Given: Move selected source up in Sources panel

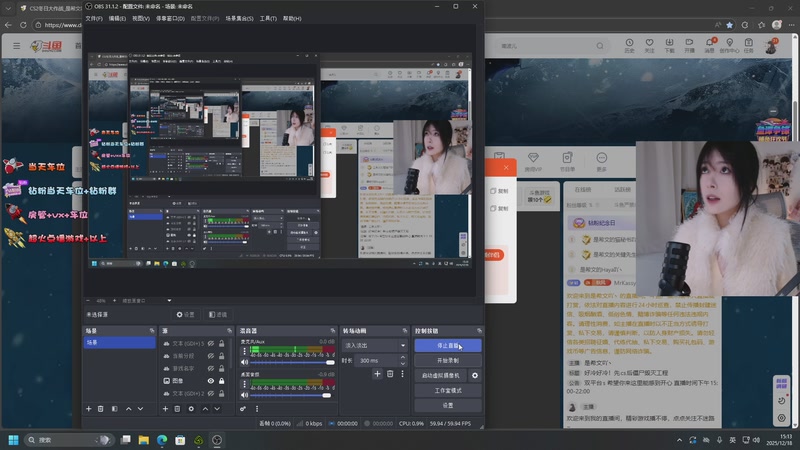Looking at the screenshot, I should [205, 409].
